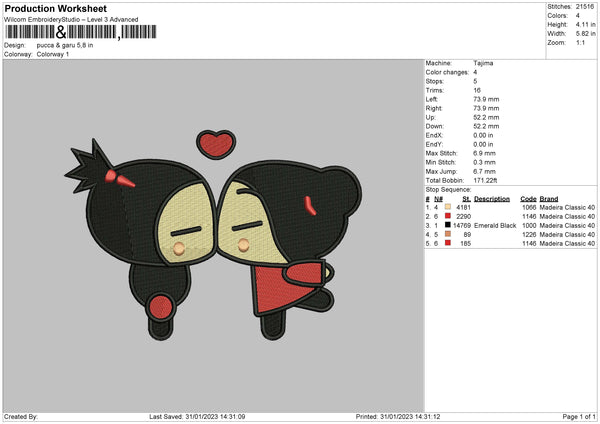
Task: Click thread code '1226'
Action: [x=529, y=235]
